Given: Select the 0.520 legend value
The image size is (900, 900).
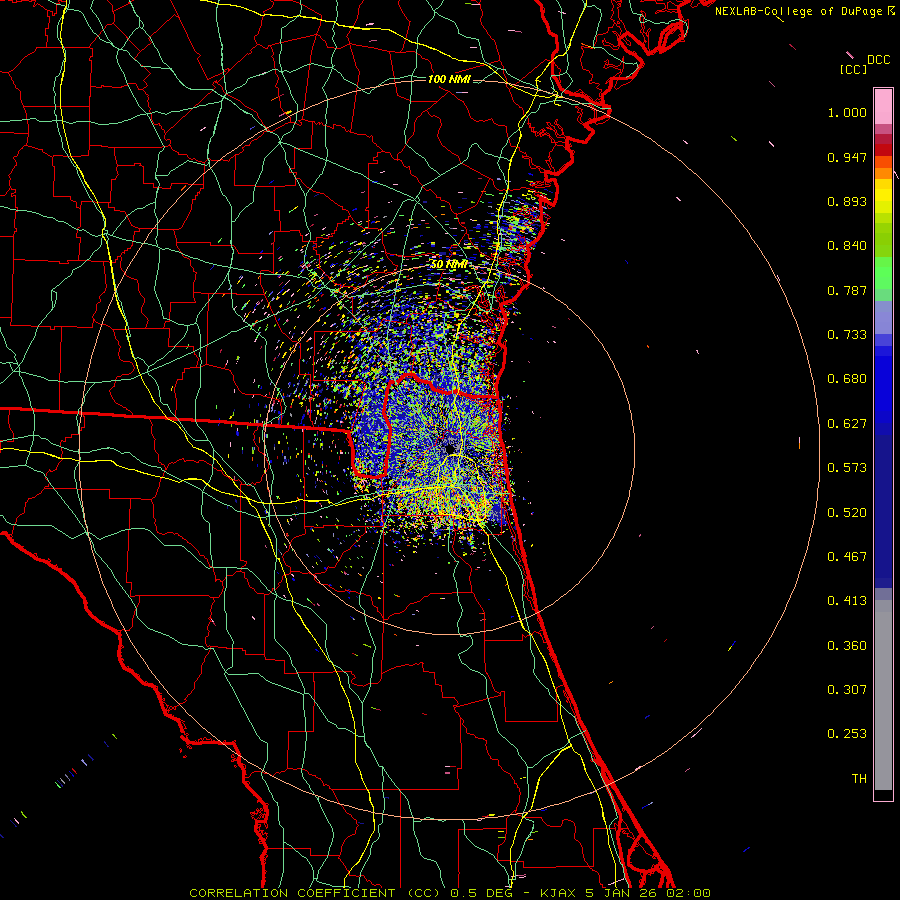Looking at the screenshot, I should pos(847,513).
